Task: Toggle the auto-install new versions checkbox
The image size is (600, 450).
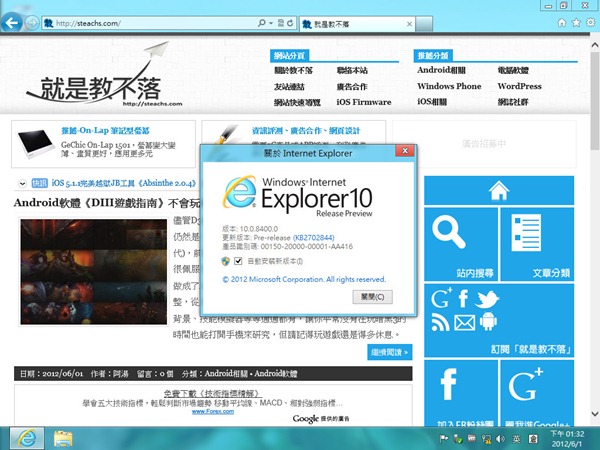Action: click(238, 261)
